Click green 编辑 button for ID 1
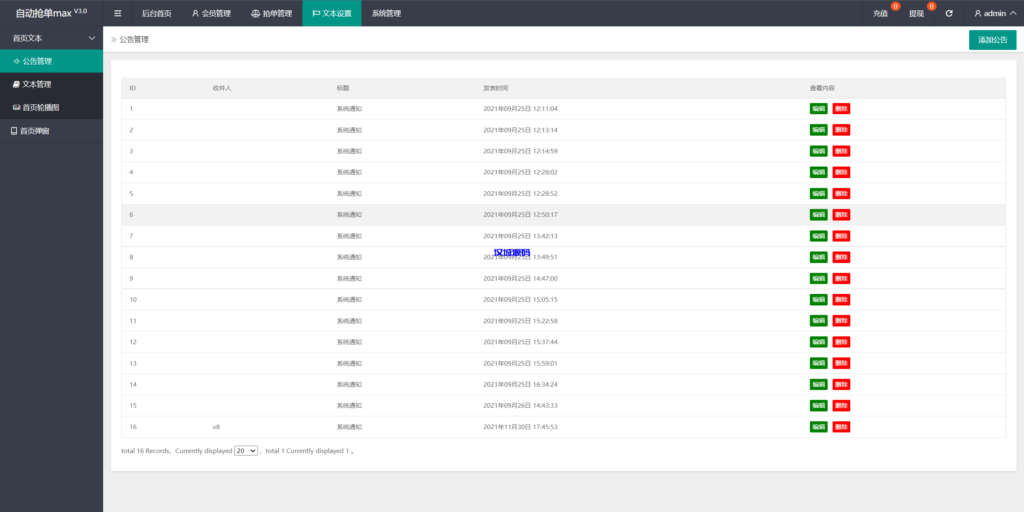This screenshot has height=512, width=1024. coord(819,109)
